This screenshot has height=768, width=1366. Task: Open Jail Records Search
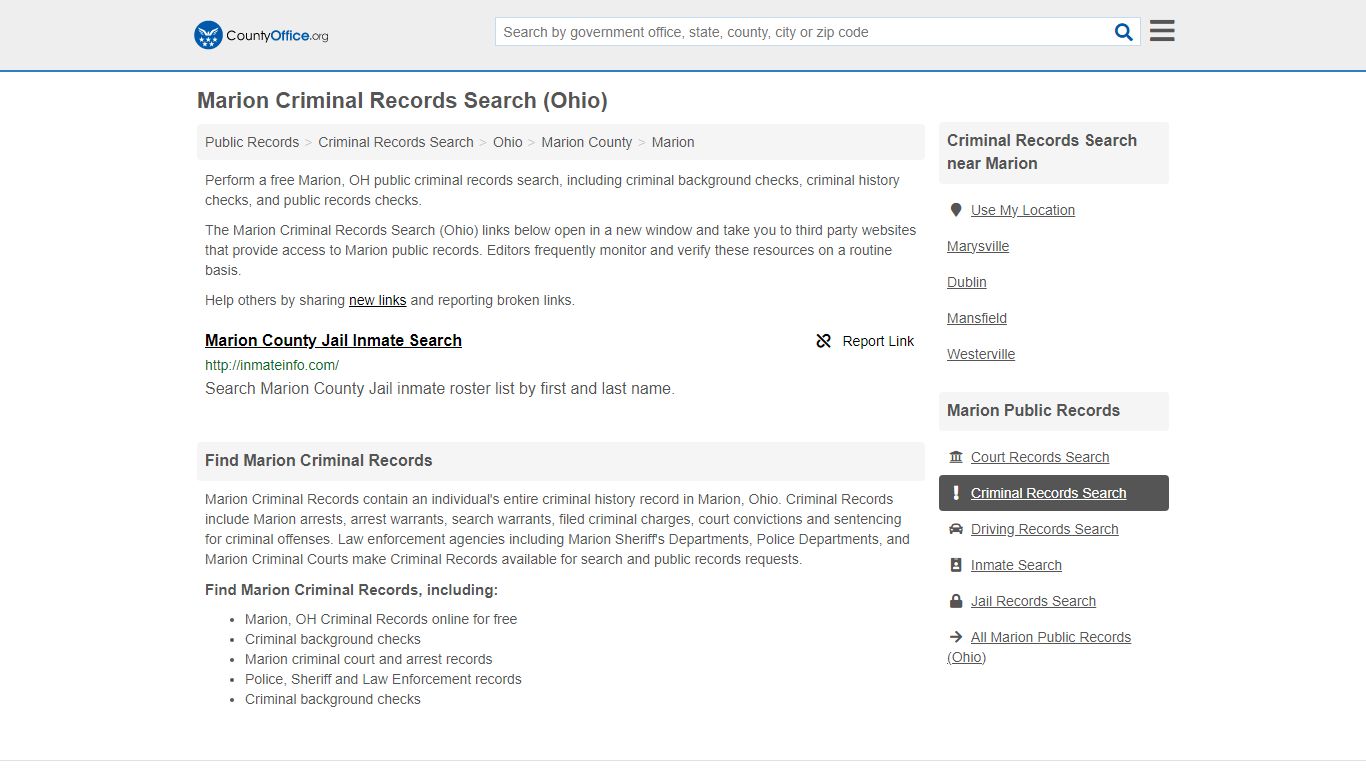pyautogui.click(x=1033, y=601)
